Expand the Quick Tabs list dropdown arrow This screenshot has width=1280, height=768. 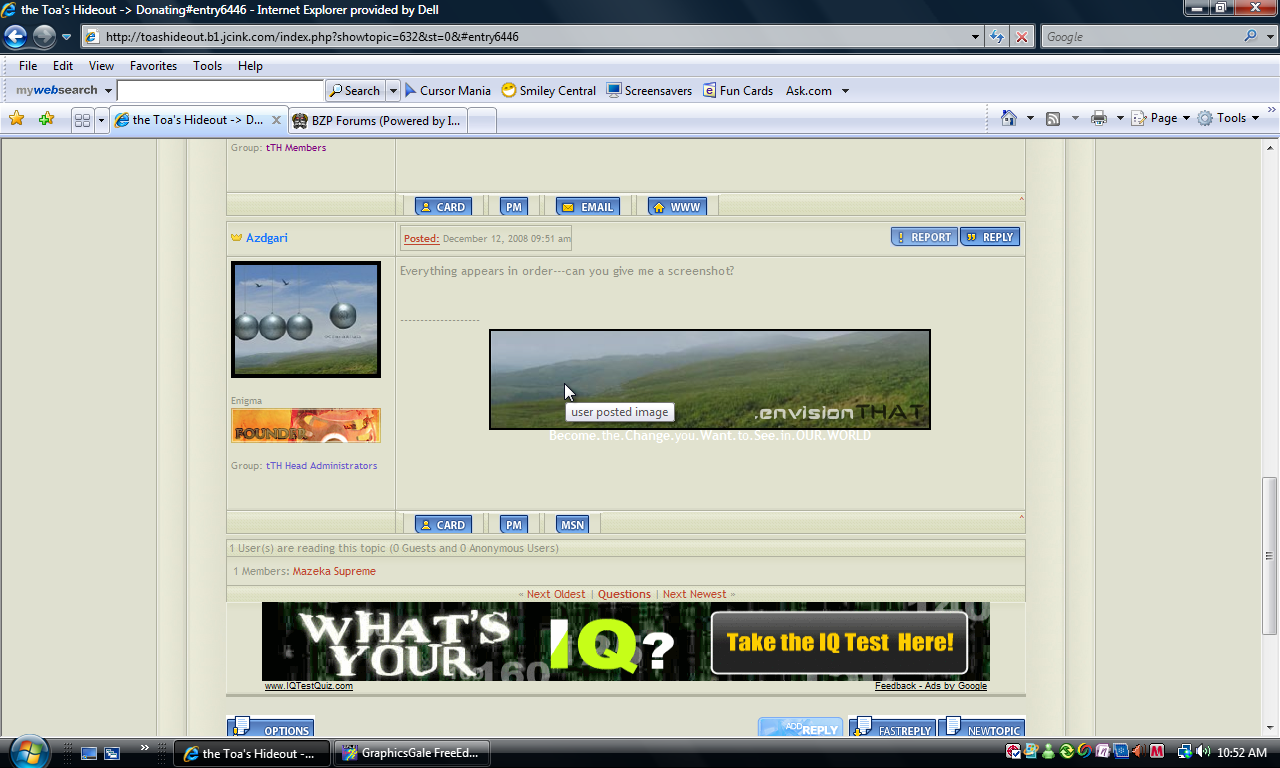[101, 120]
